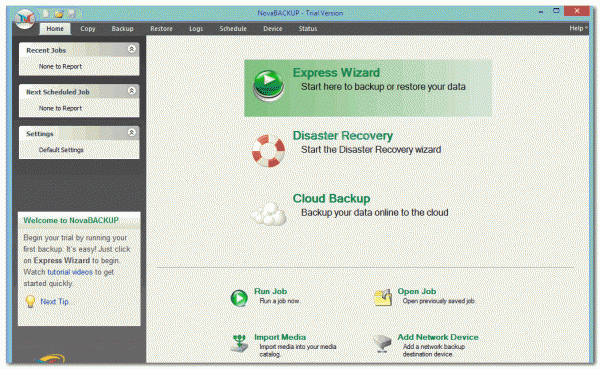
Task: Click the open folder quick-access icon
Action: pos(59,14)
